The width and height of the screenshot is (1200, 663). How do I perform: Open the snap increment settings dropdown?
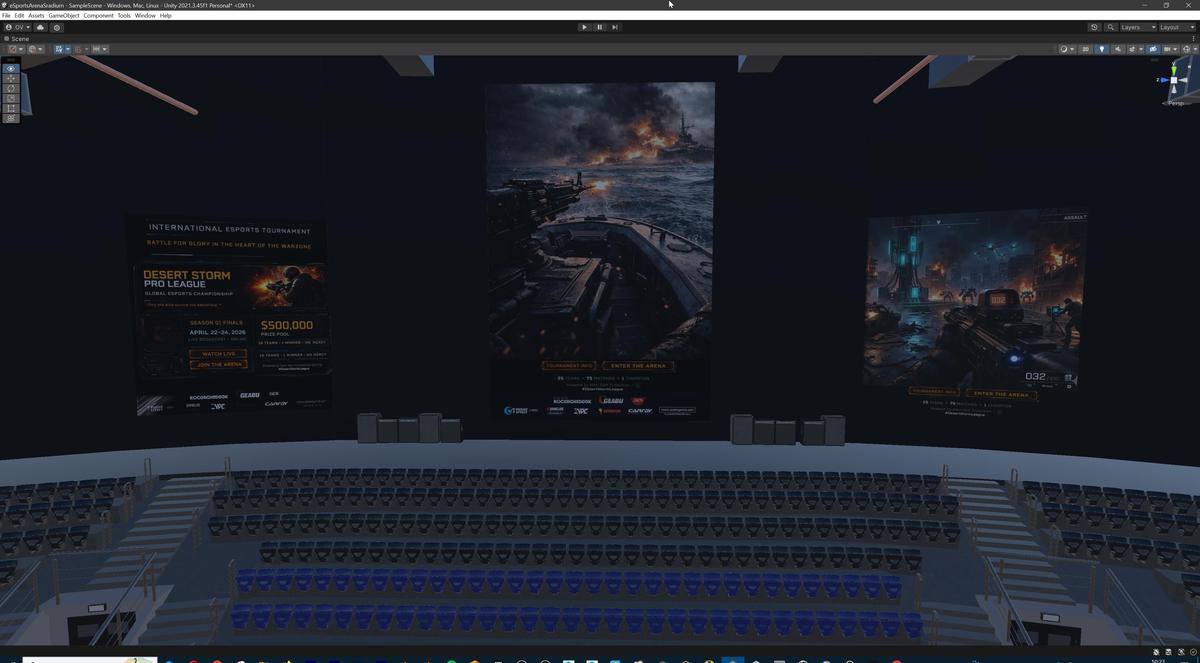[x=100, y=49]
